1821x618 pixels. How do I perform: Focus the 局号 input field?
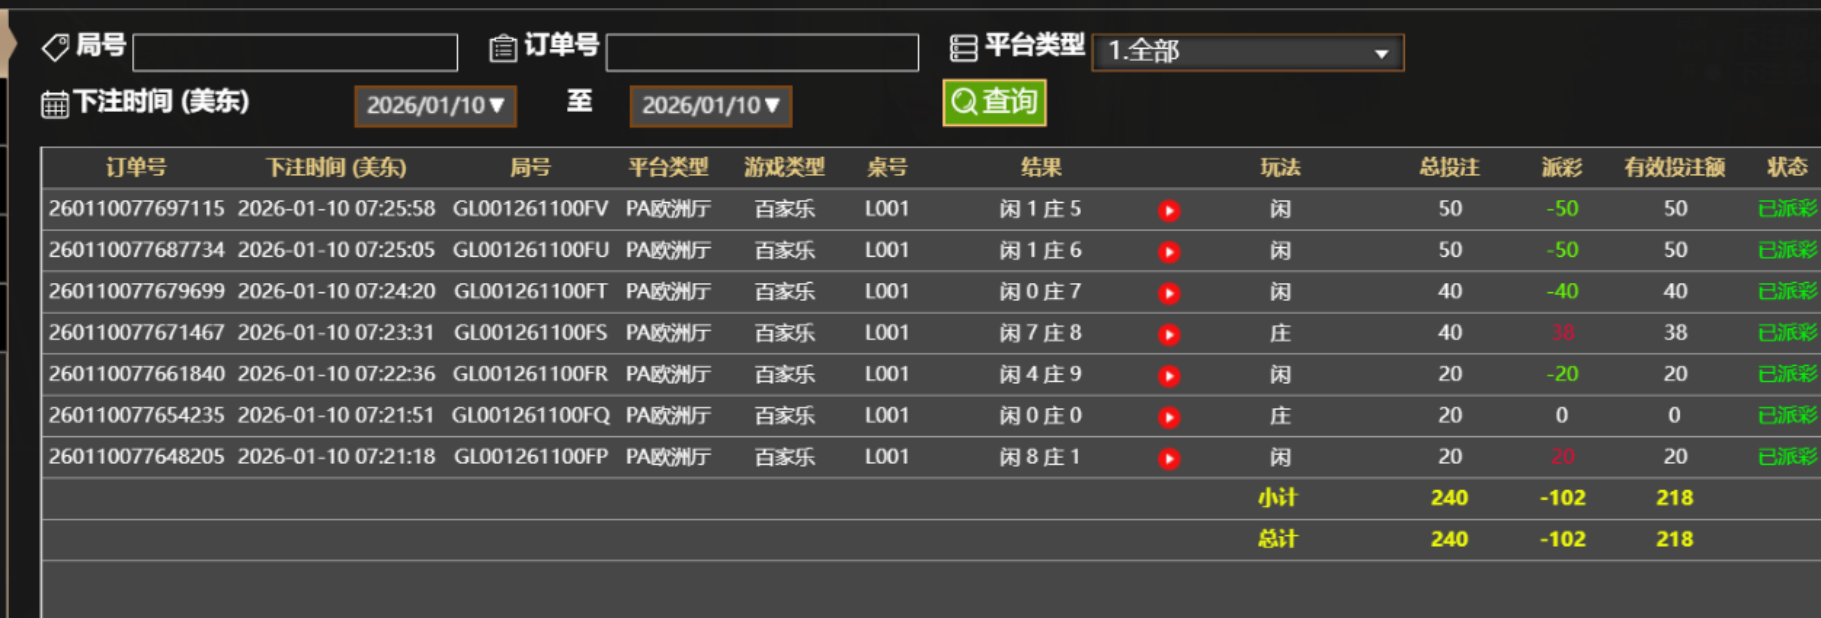tap(295, 52)
